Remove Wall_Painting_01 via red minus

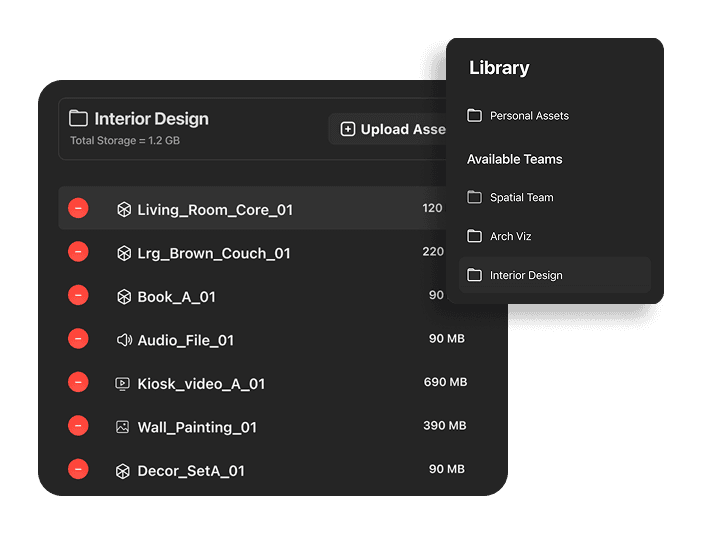(x=78, y=426)
